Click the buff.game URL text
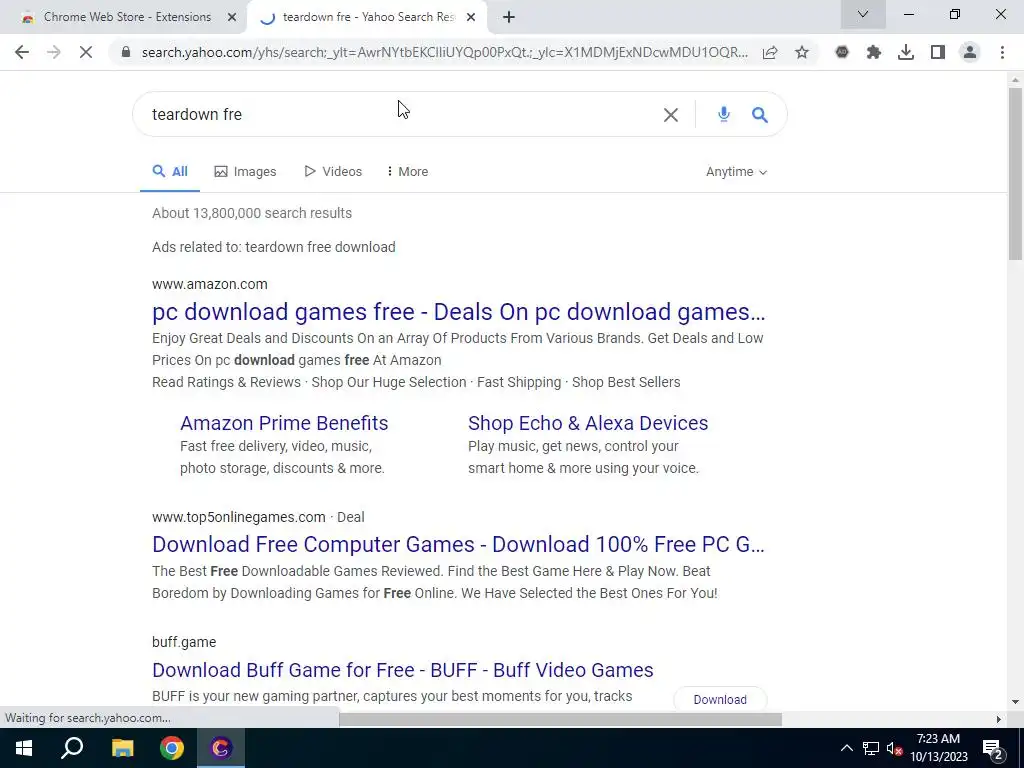1024x768 pixels. pyautogui.click(x=184, y=642)
